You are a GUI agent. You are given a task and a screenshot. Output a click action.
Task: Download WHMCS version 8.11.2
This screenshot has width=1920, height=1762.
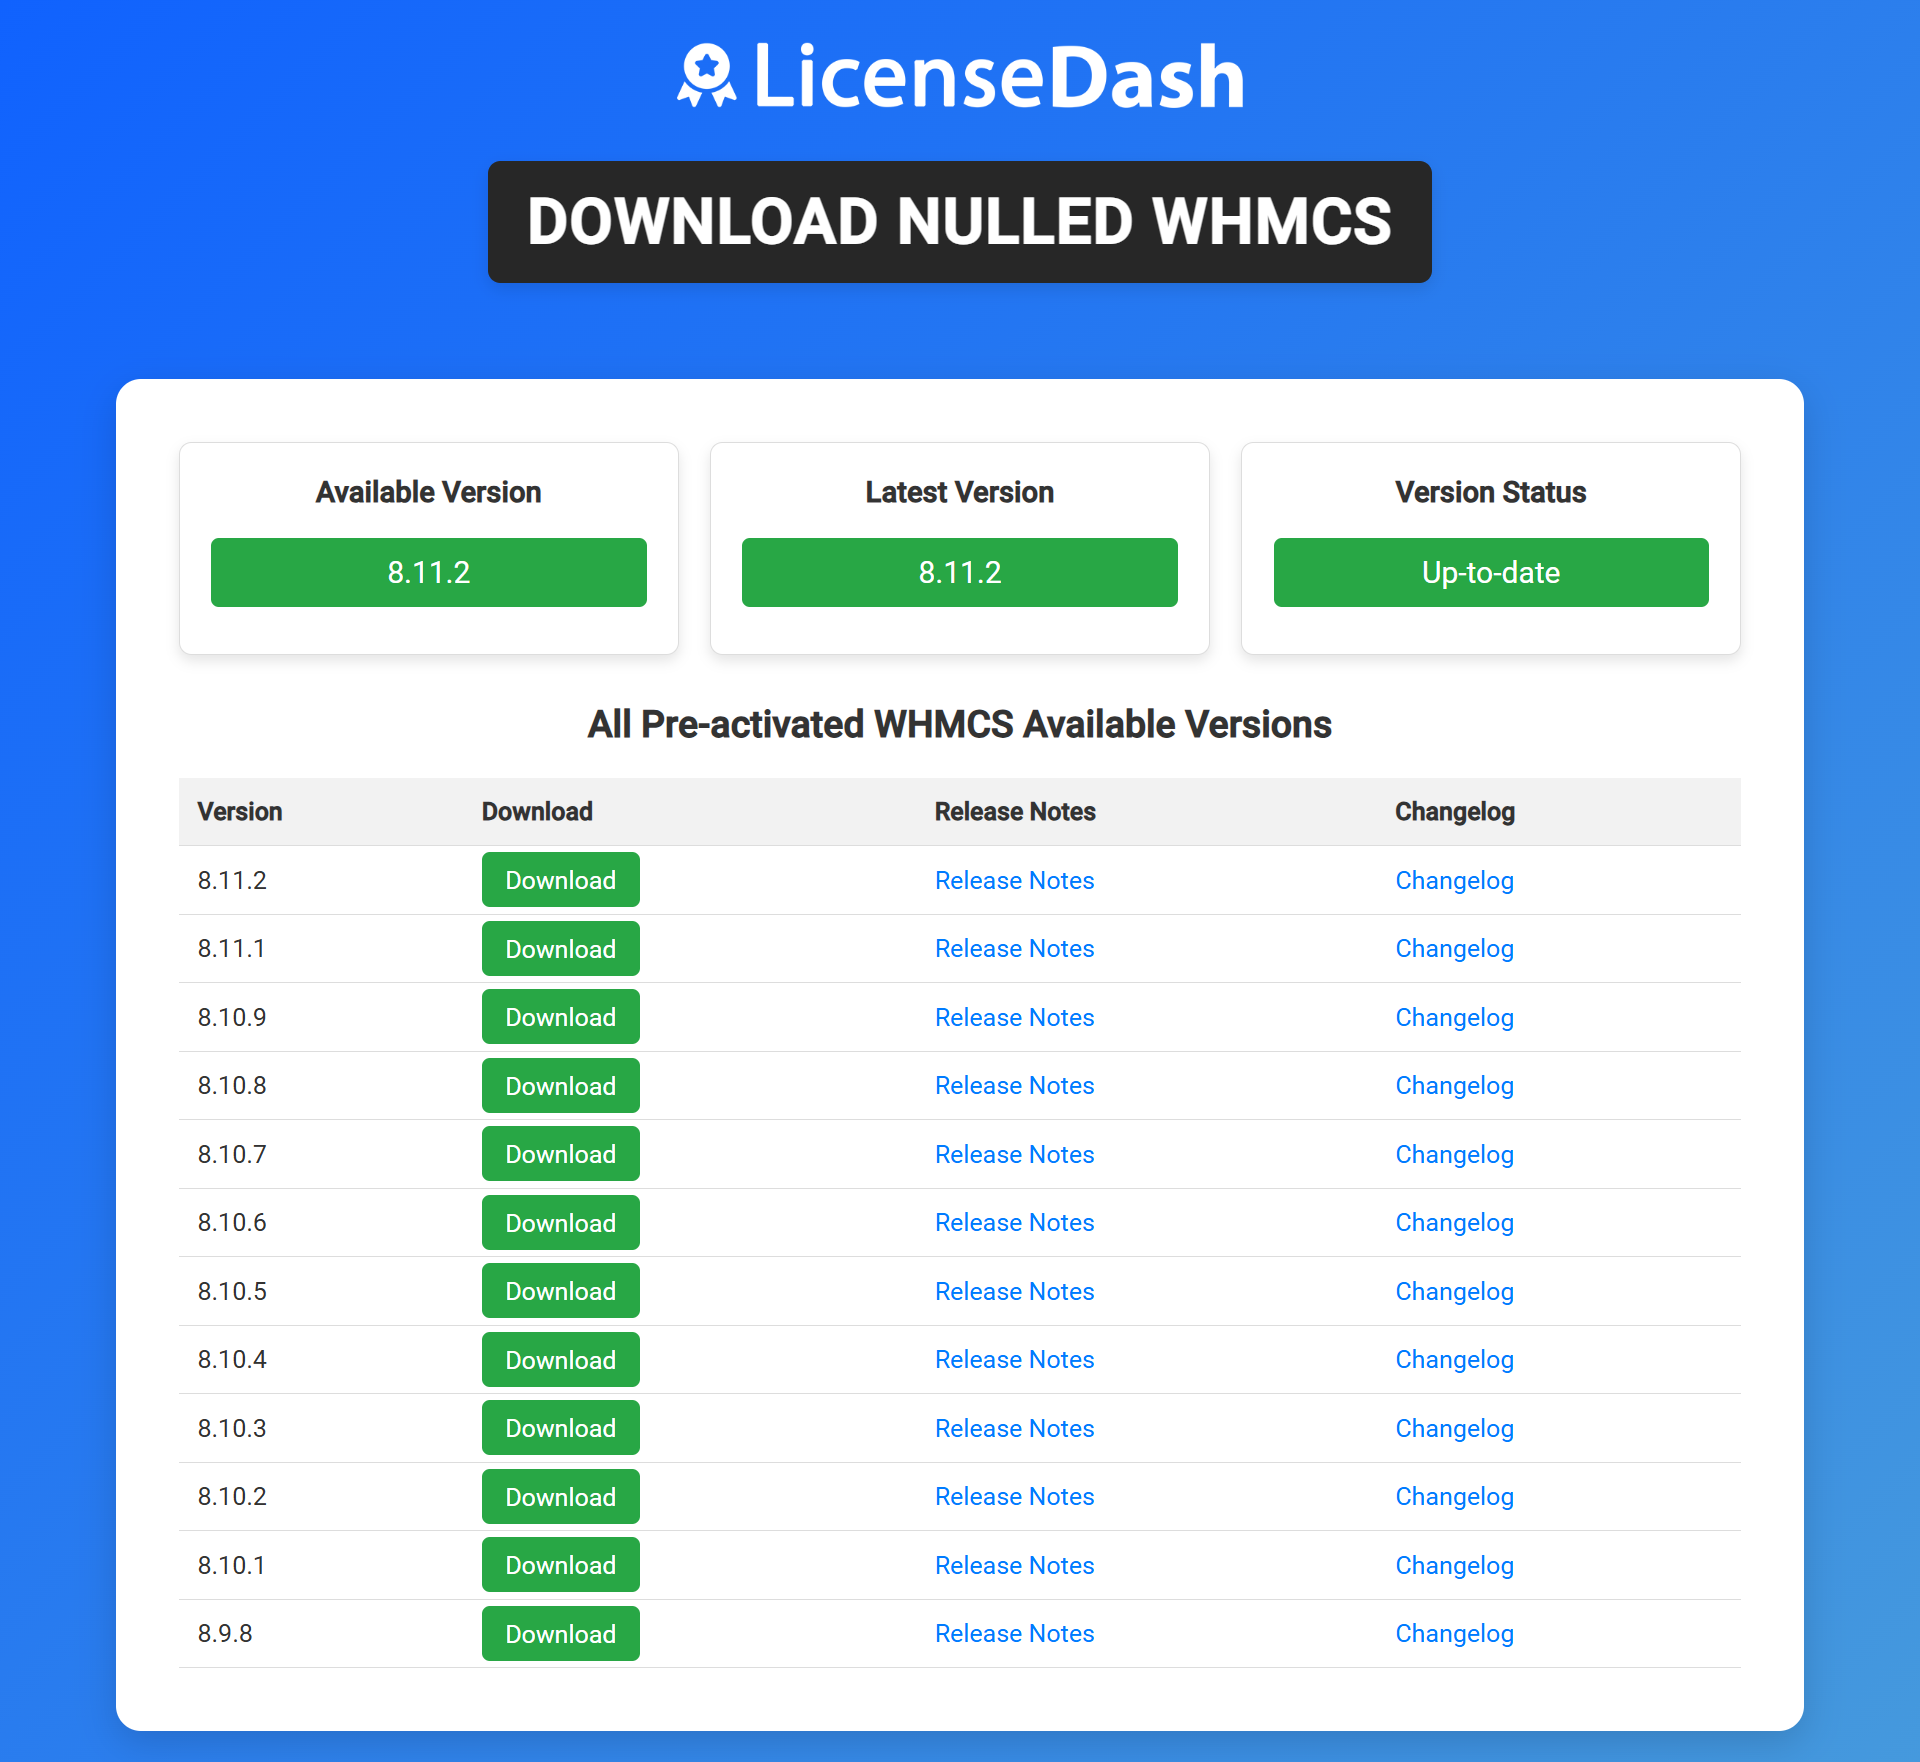[560, 880]
